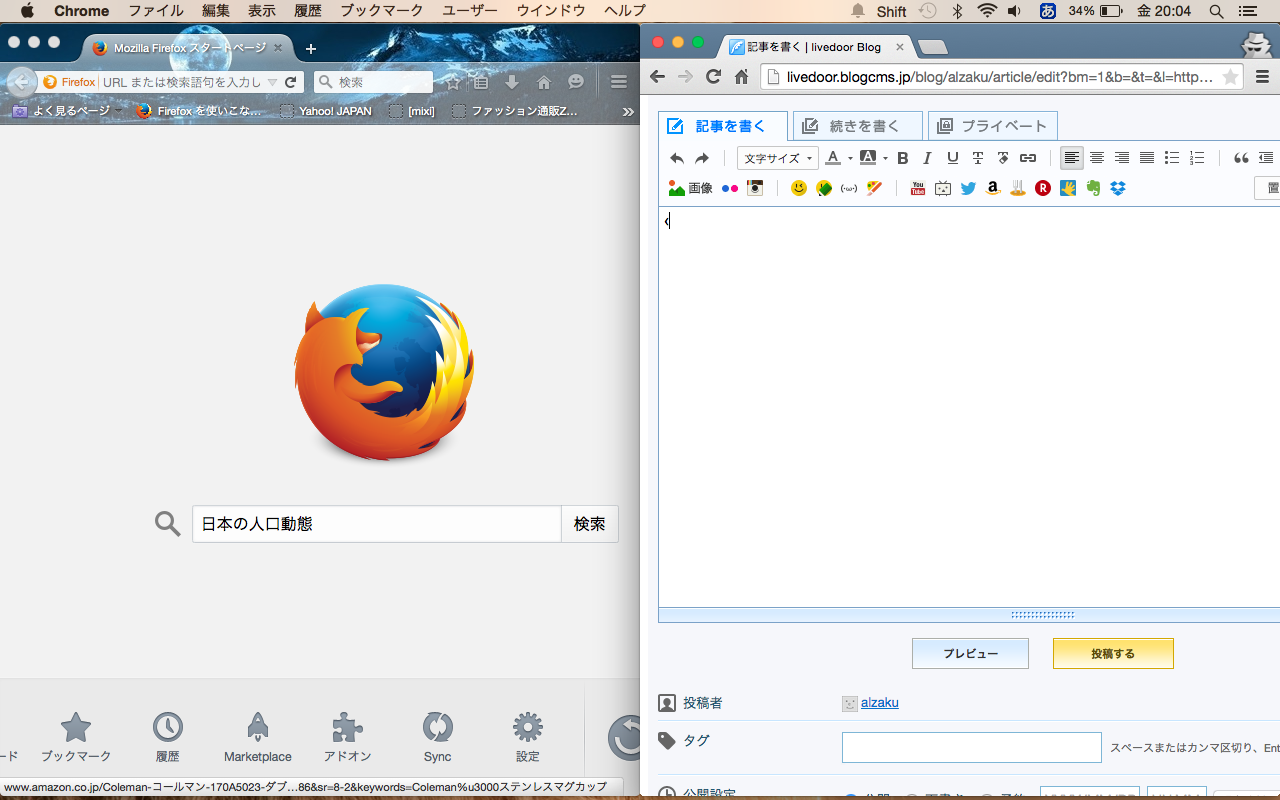Expand the text color dropdown arrow
Screen dimensions: 1280x800
850,158
